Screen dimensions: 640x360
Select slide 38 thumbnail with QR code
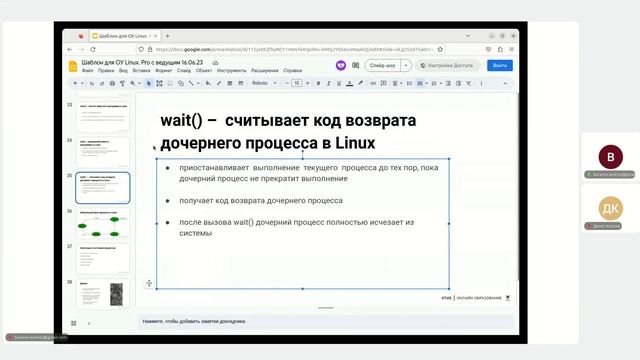tap(103, 294)
